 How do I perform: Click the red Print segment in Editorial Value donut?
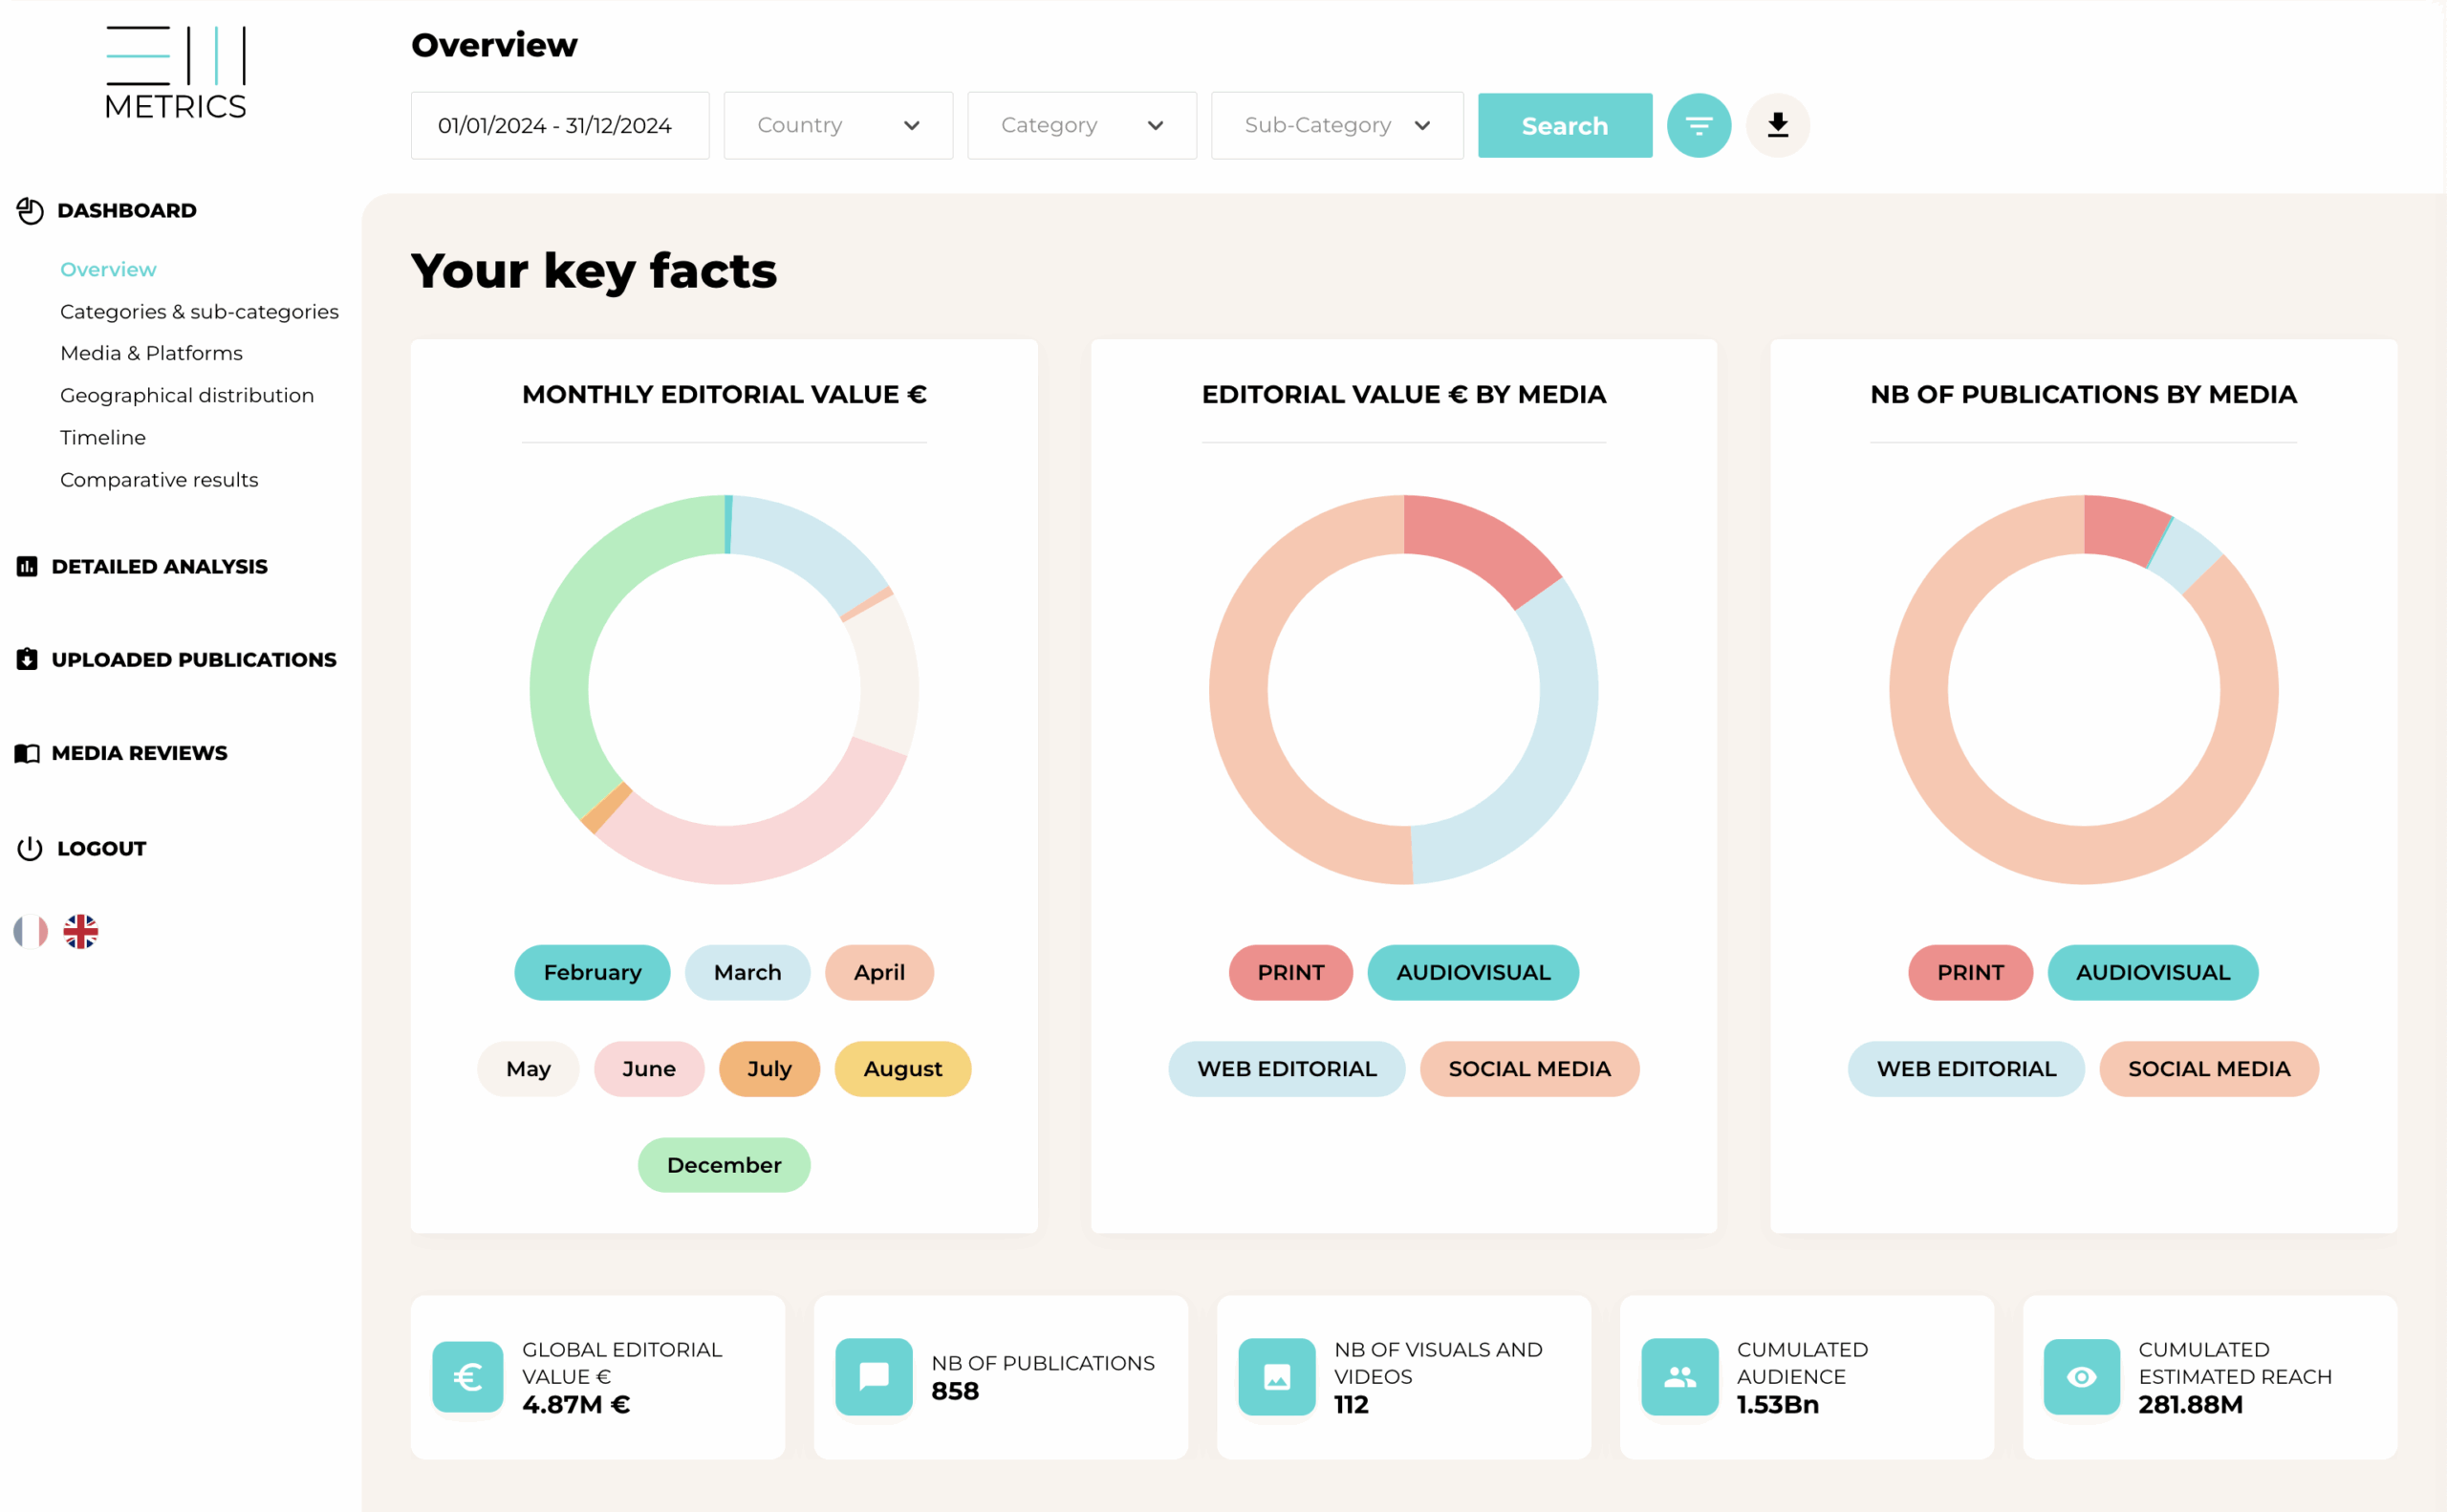[x=1480, y=545]
